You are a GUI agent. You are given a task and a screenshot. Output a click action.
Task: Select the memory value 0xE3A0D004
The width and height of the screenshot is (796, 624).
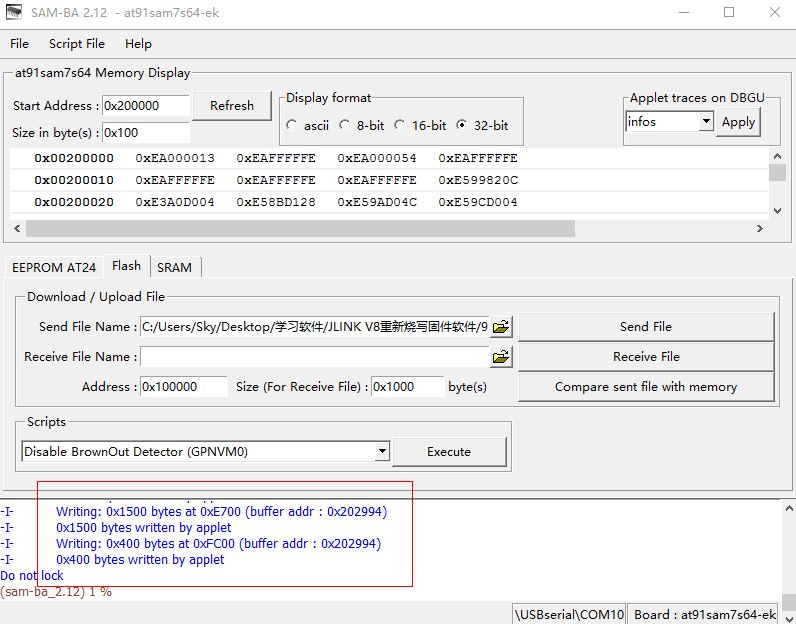pyautogui.click(x=175, y=202)
